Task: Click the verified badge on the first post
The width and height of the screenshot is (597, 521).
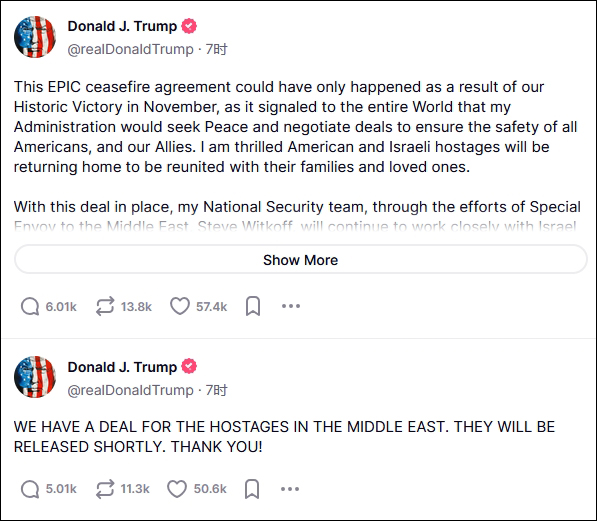Action: [189, 26]
